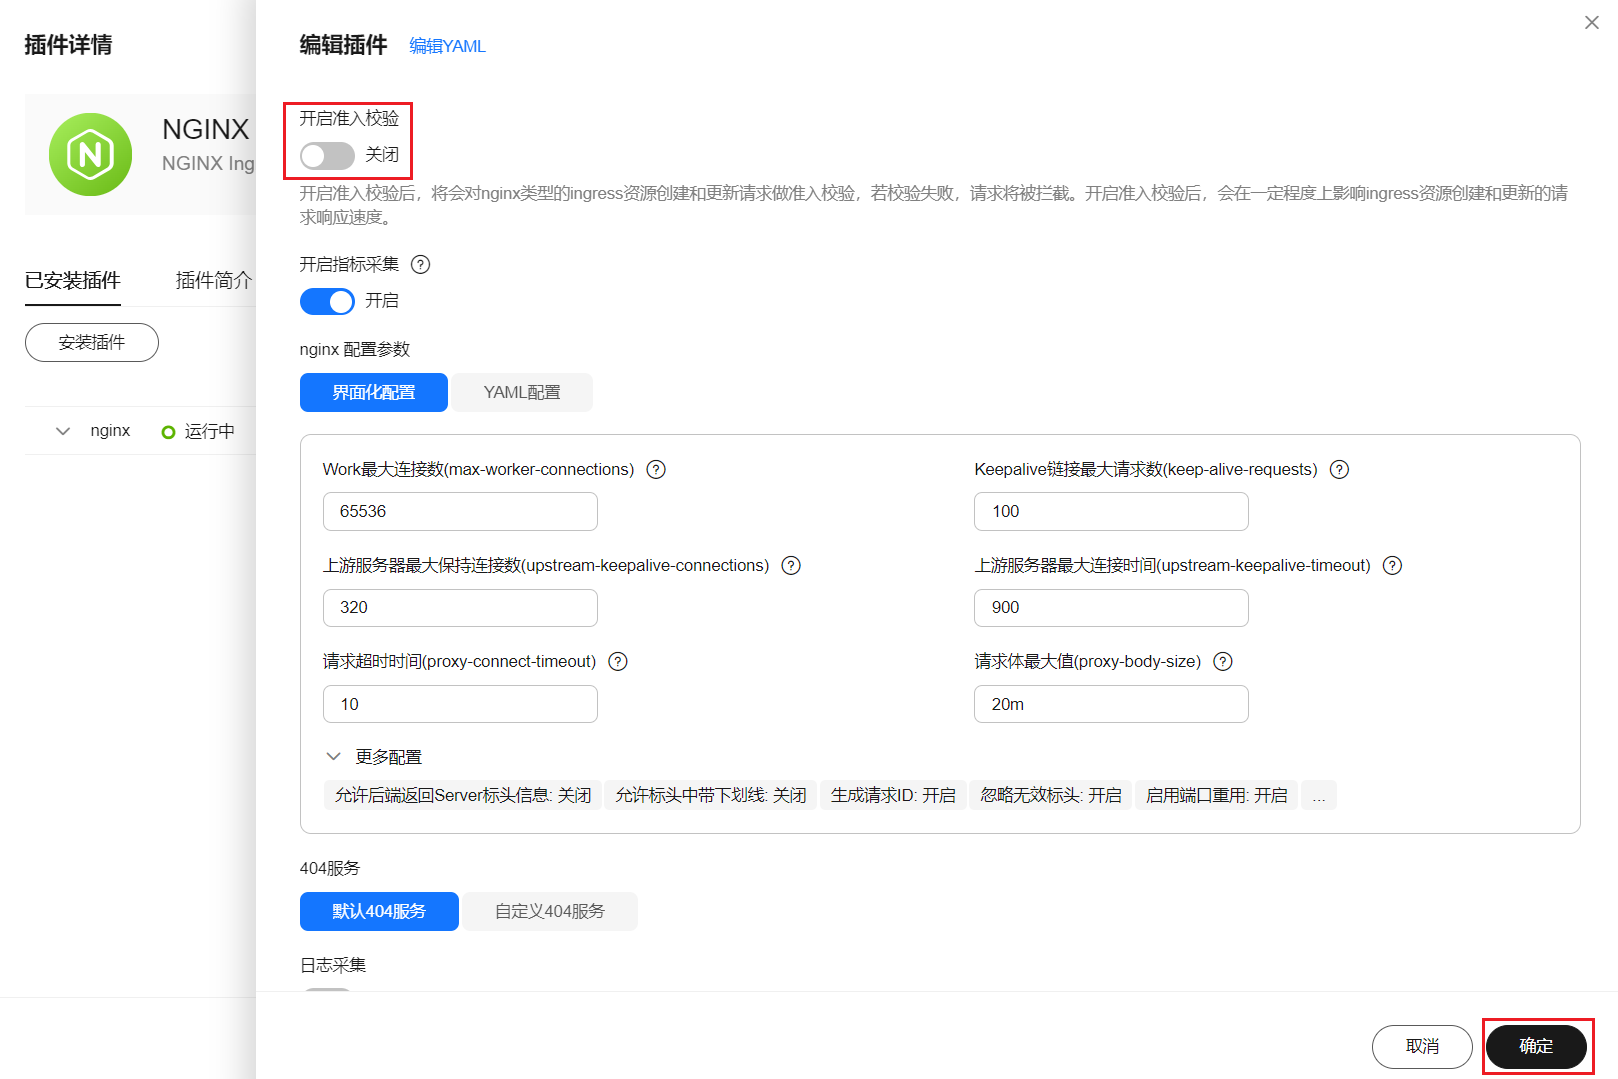Turn off the 开启指标采集 switch
This screenshot has width=1618, height=1079.
click(327, 301)
